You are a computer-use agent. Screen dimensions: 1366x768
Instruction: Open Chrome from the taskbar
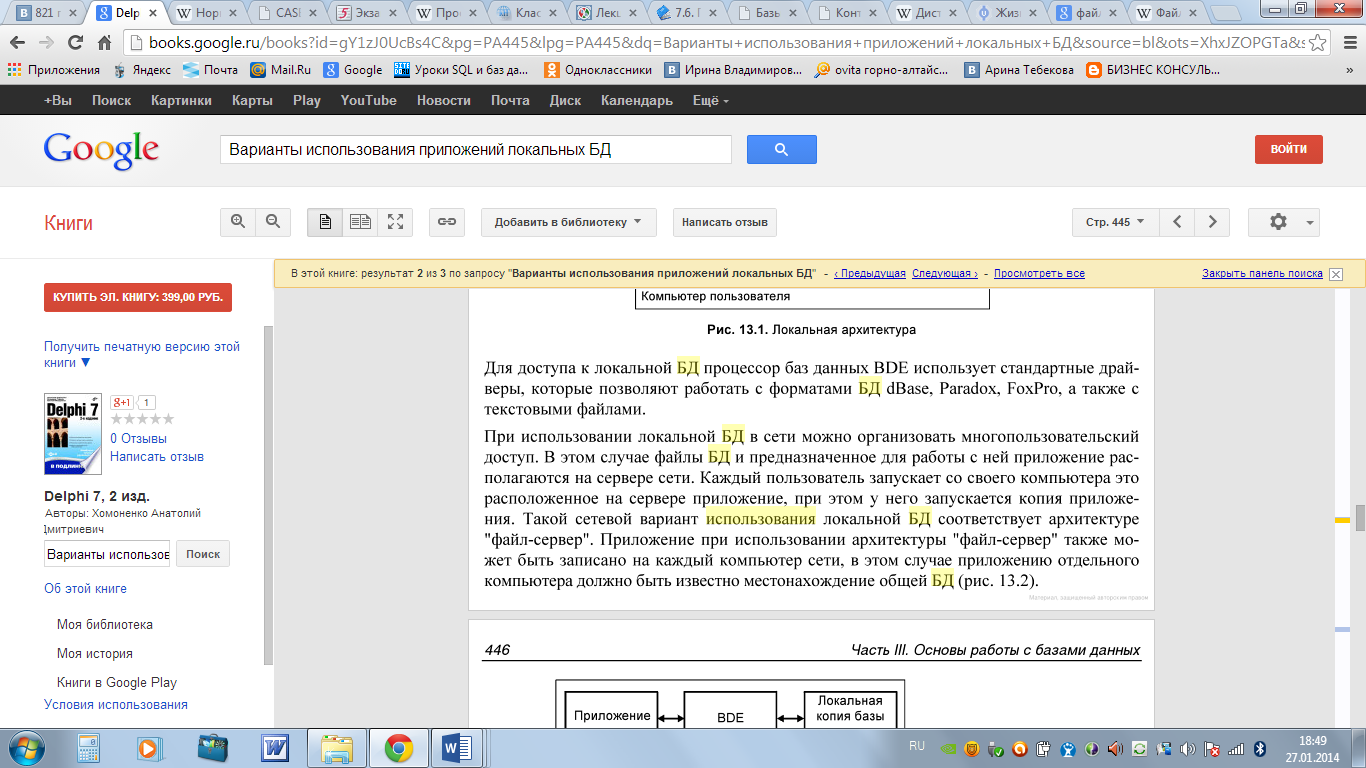pos(399,748)
